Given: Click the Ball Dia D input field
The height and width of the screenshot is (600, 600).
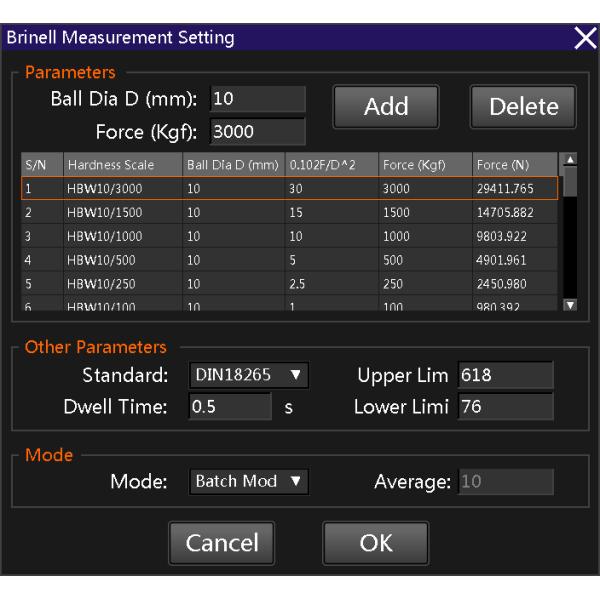Looking at the screenshot, I should 257,99.
